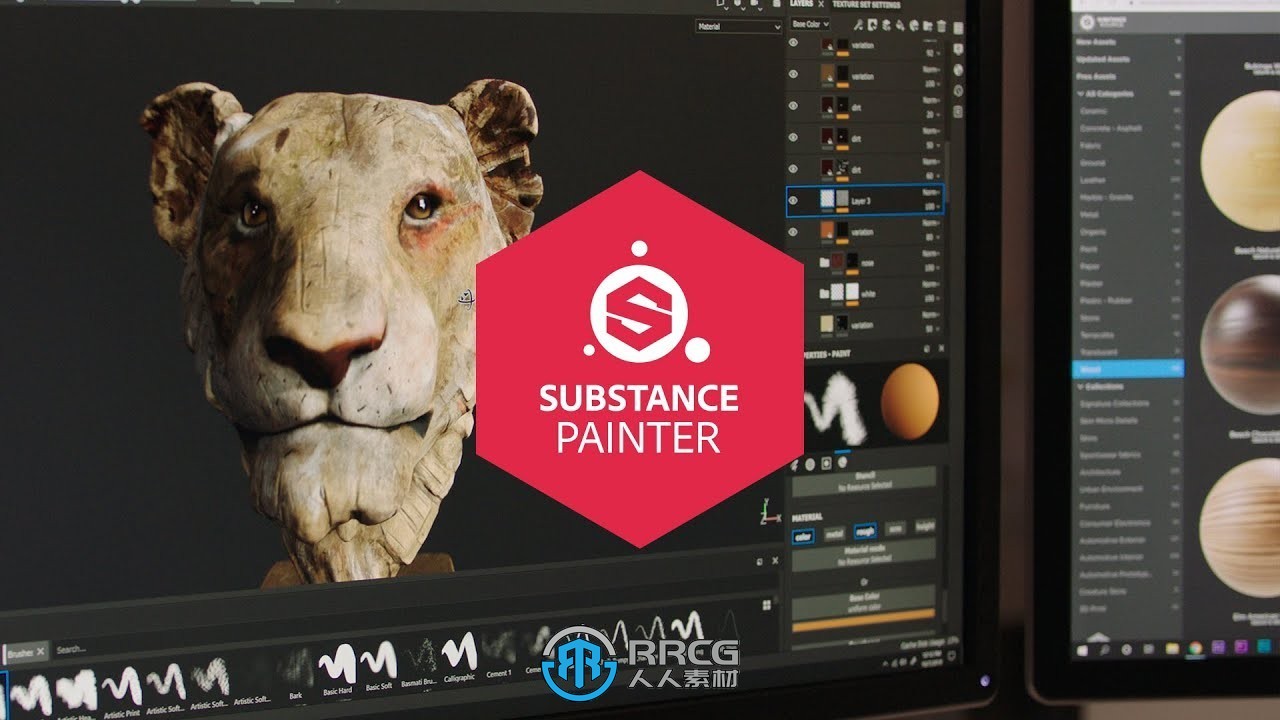Select the Basic Soft brush

[378, 659]
